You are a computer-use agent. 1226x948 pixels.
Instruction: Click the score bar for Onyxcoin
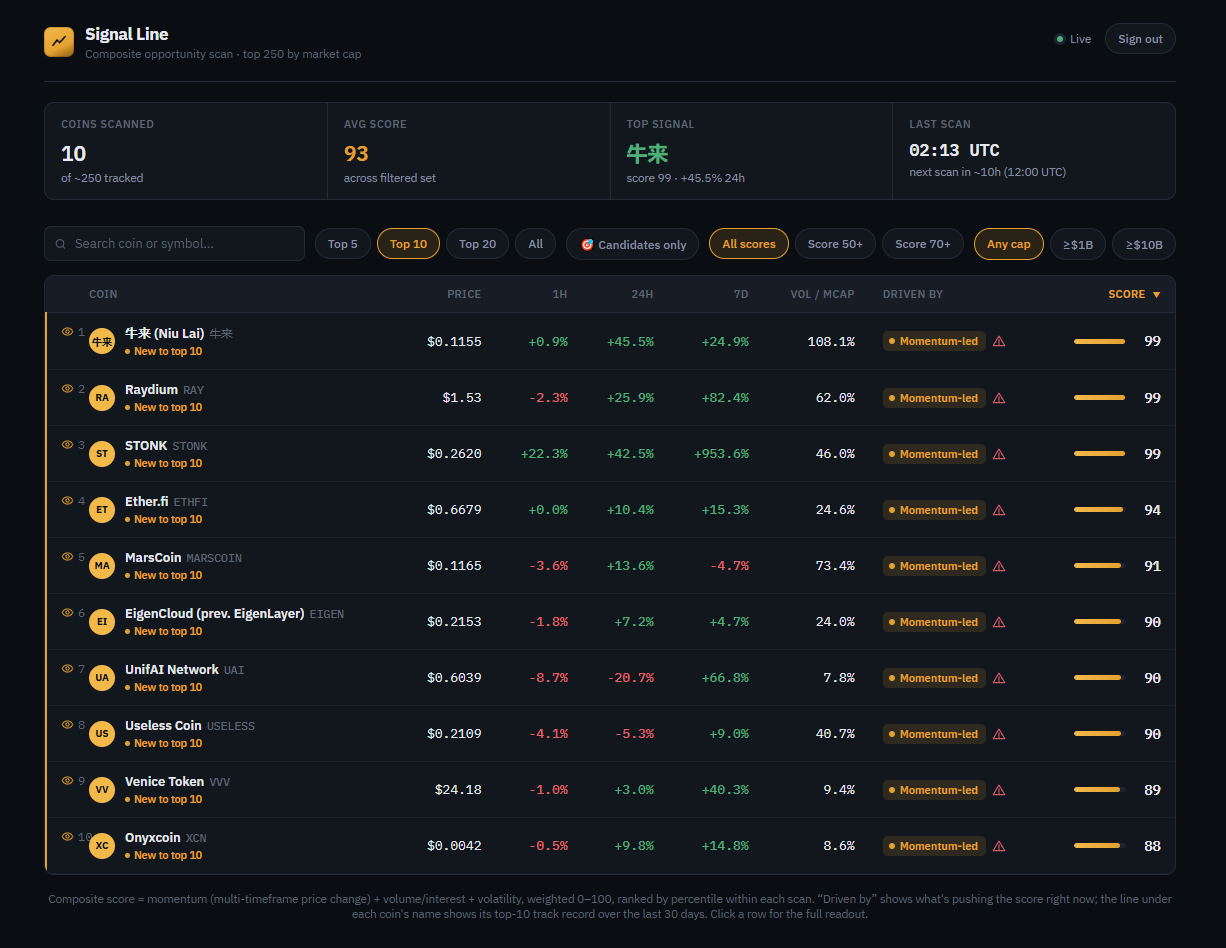[1100, 846]
